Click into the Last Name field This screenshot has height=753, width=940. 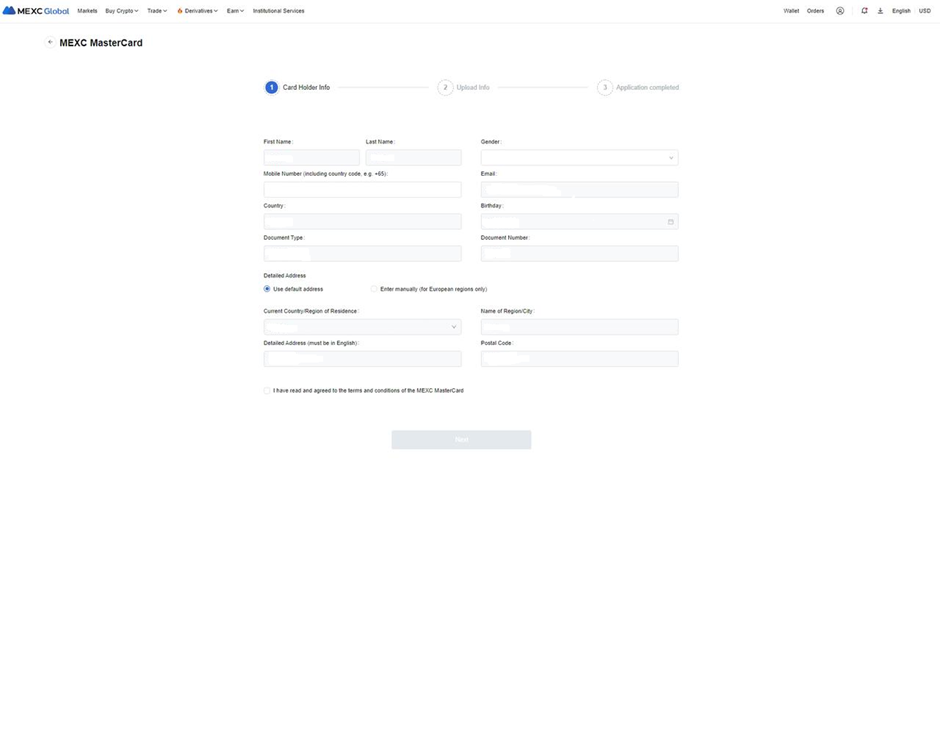click(x=413, y=158)
